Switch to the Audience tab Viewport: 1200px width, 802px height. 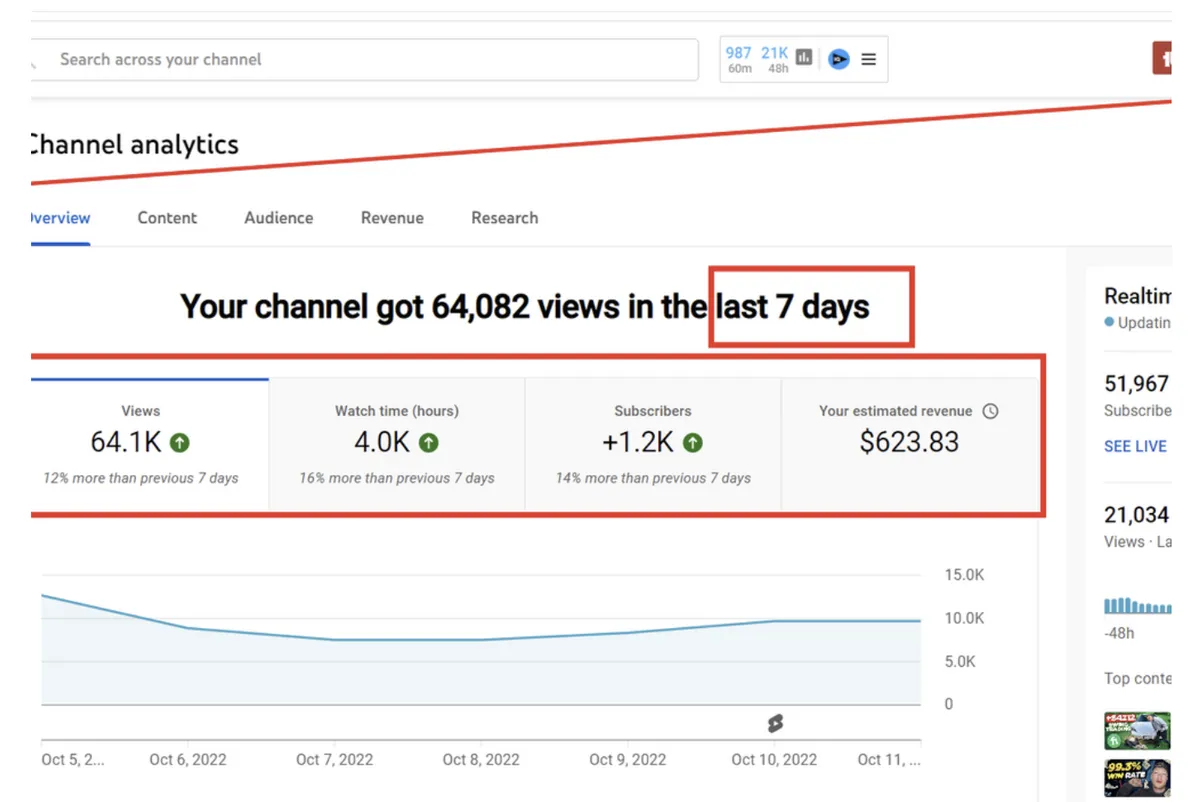[x=278, y=218]
